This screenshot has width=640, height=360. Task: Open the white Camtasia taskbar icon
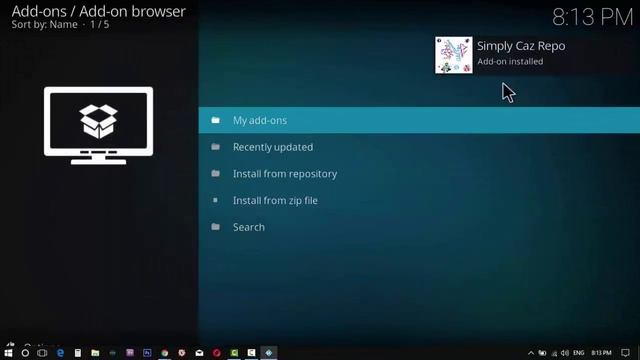251,353
